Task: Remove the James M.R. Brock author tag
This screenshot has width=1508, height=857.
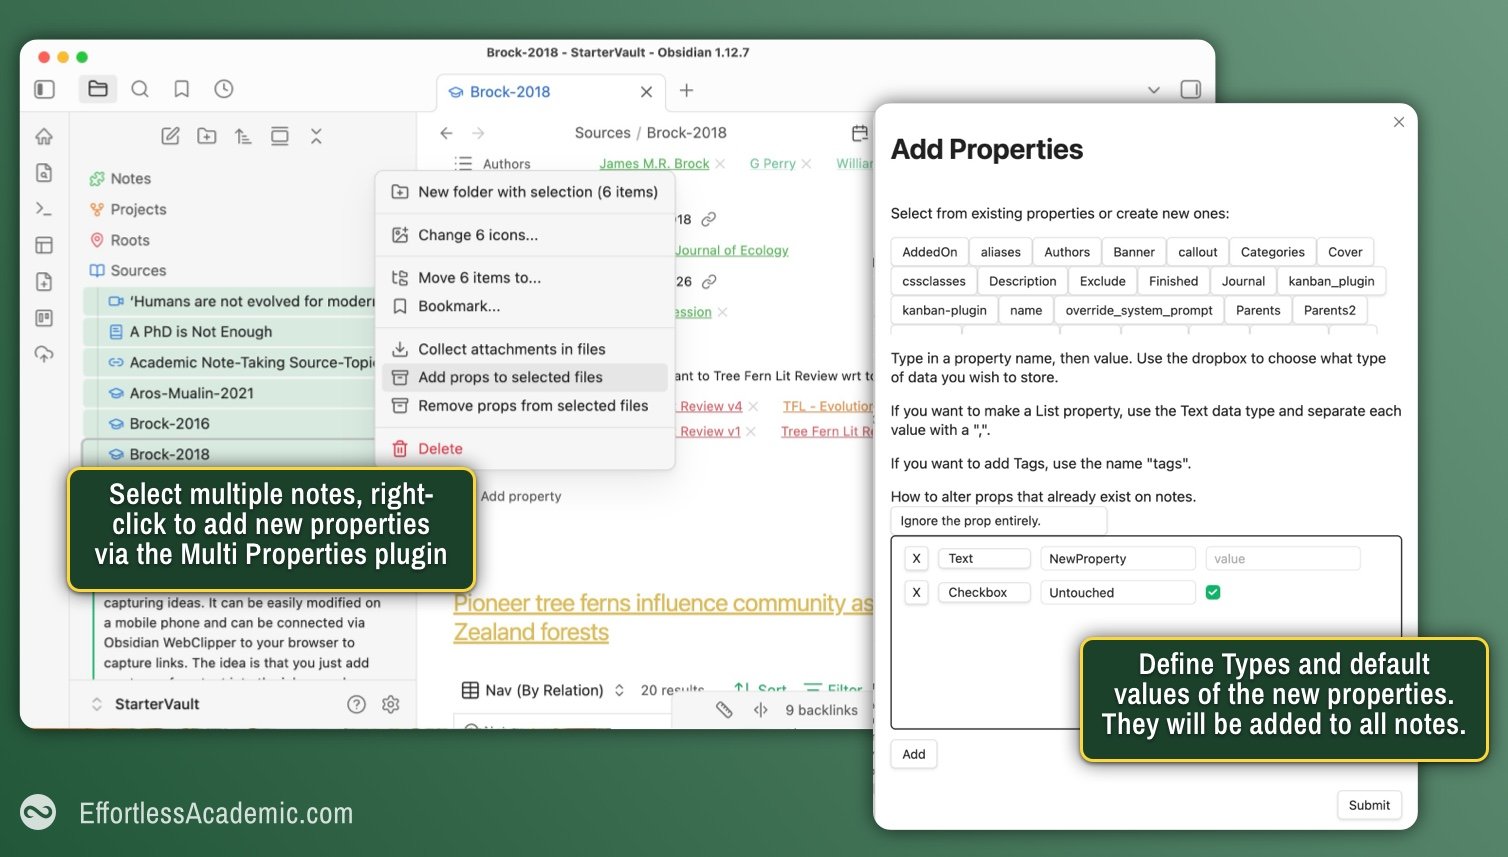Action: click(x=721, y=164)
